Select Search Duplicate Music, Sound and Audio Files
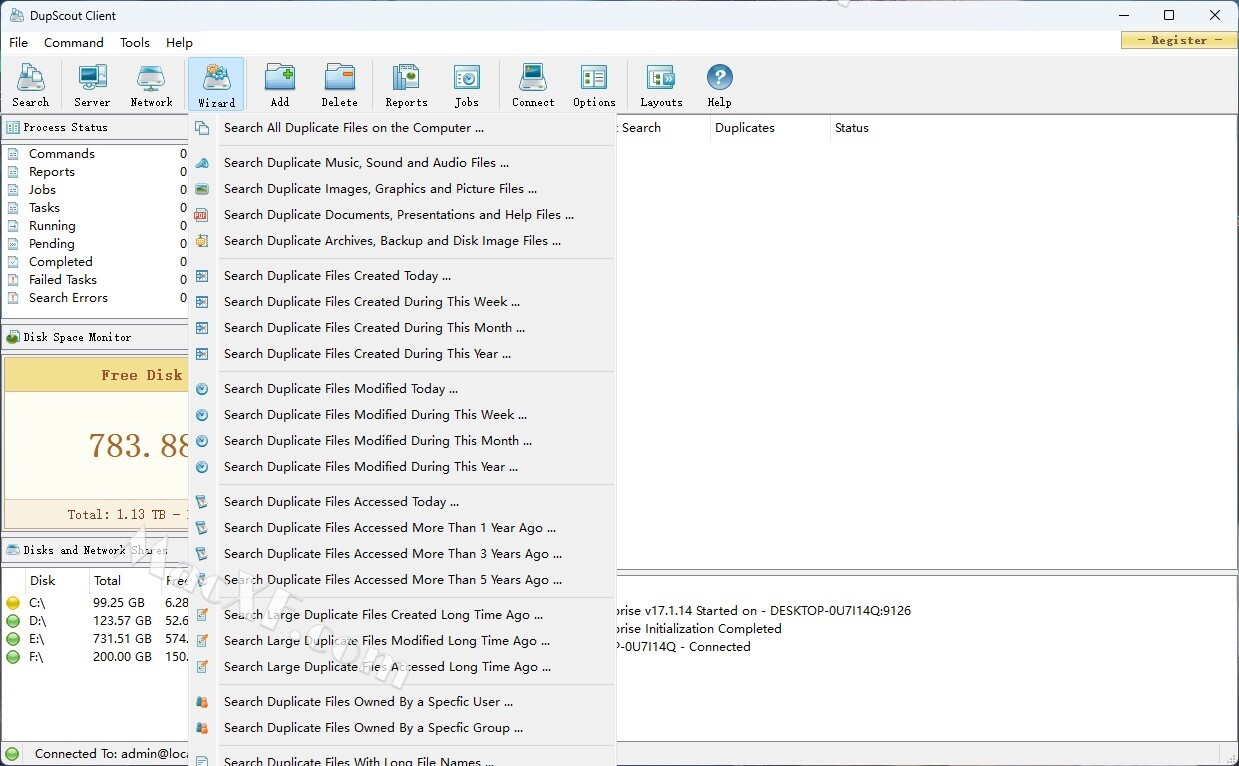Screen dimensions: 1239x766 (402, 163)
